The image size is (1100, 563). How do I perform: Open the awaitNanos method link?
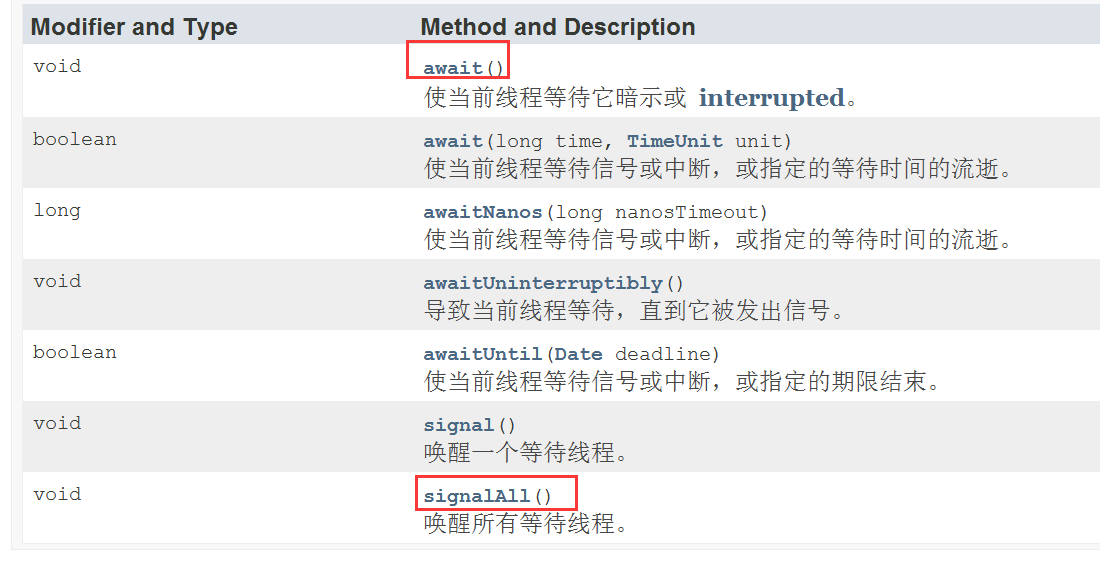tap(483, 212)
